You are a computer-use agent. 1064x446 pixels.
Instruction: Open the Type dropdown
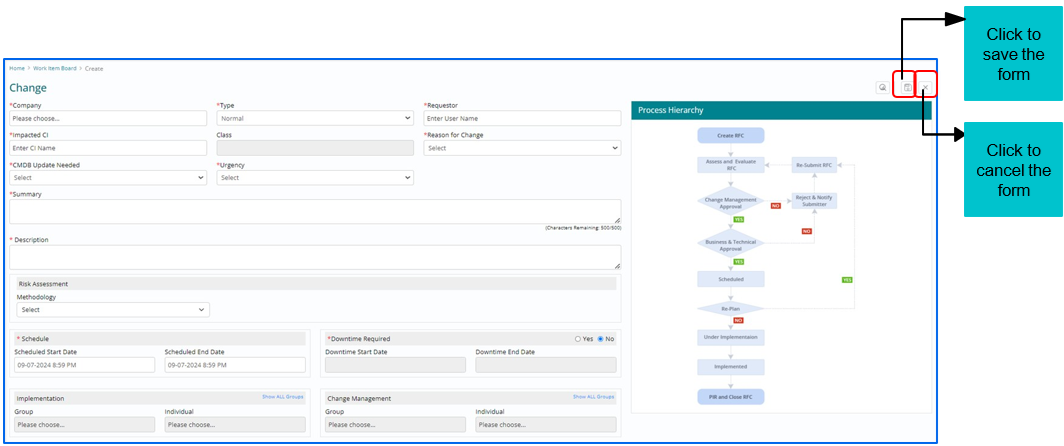pyautogui.click(x=314, y=118)
